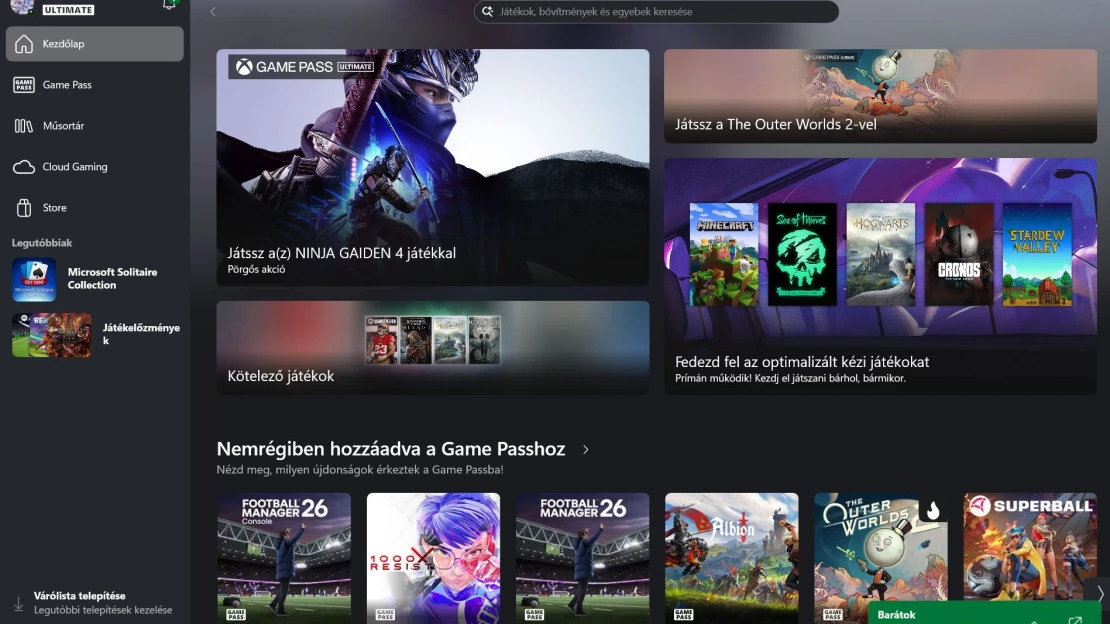The height and width of the screenshot is (624, 1110).
Task: Focus the game search field
Action: pyautogui.click(x=656, y=11)
